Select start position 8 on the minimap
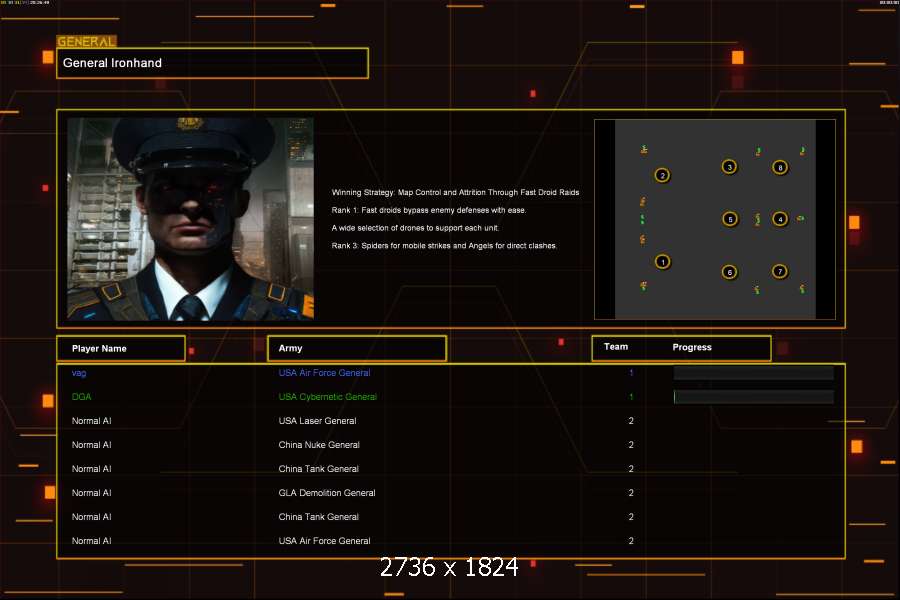This screenshot has width=900, height=600. [x=779, y=168]
